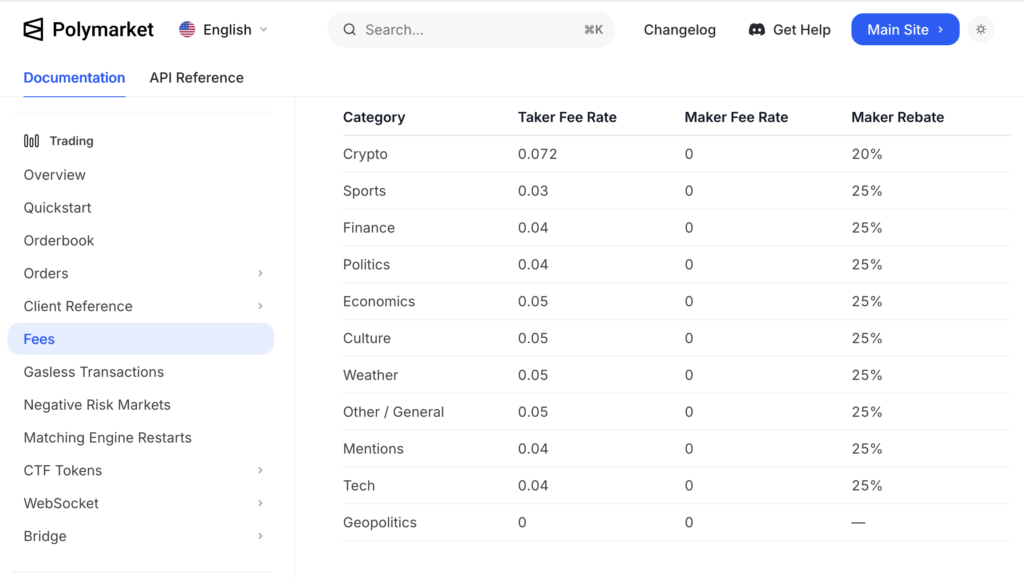Click the Main Site button
Image resolution: width=1024 pixels, height=577 pixels.
pyautogui.click(x=905, y=29)
